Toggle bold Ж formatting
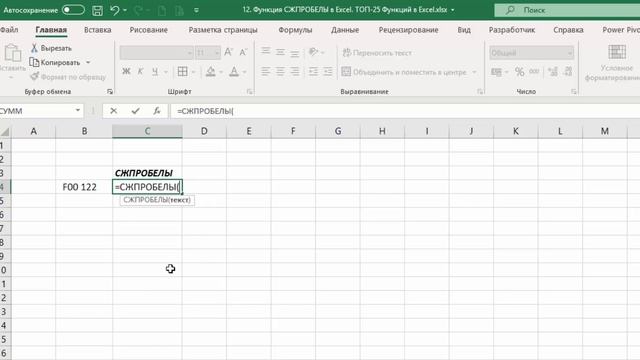This screenshot has height=360, width=640. click(126, 71)
